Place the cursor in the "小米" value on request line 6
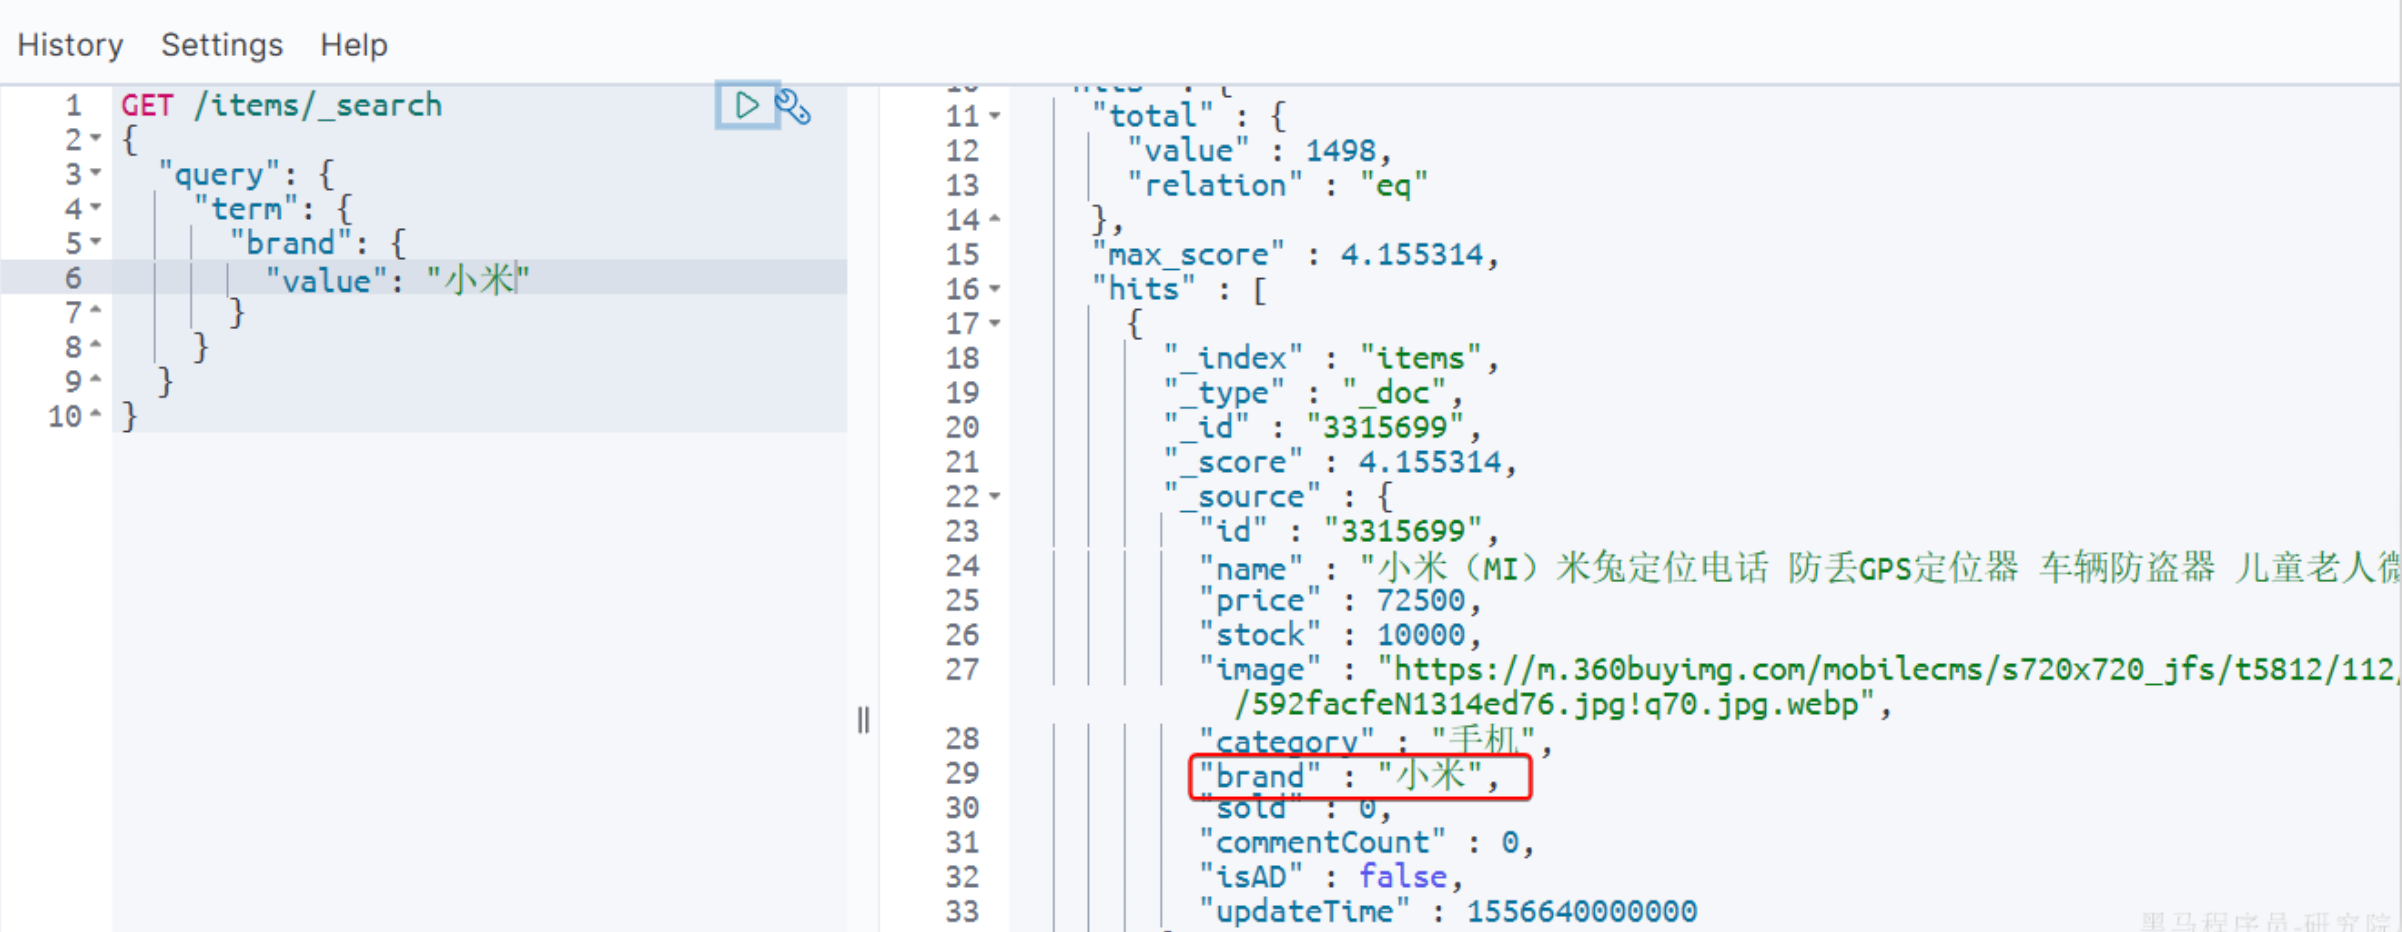Image resolution: width=2402 pixels, height=932 pixels. [478, 280]
